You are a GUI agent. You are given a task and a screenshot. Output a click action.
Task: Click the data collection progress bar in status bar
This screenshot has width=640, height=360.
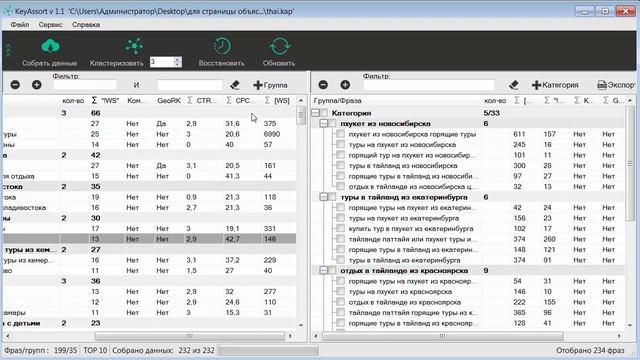coord(268,350)
